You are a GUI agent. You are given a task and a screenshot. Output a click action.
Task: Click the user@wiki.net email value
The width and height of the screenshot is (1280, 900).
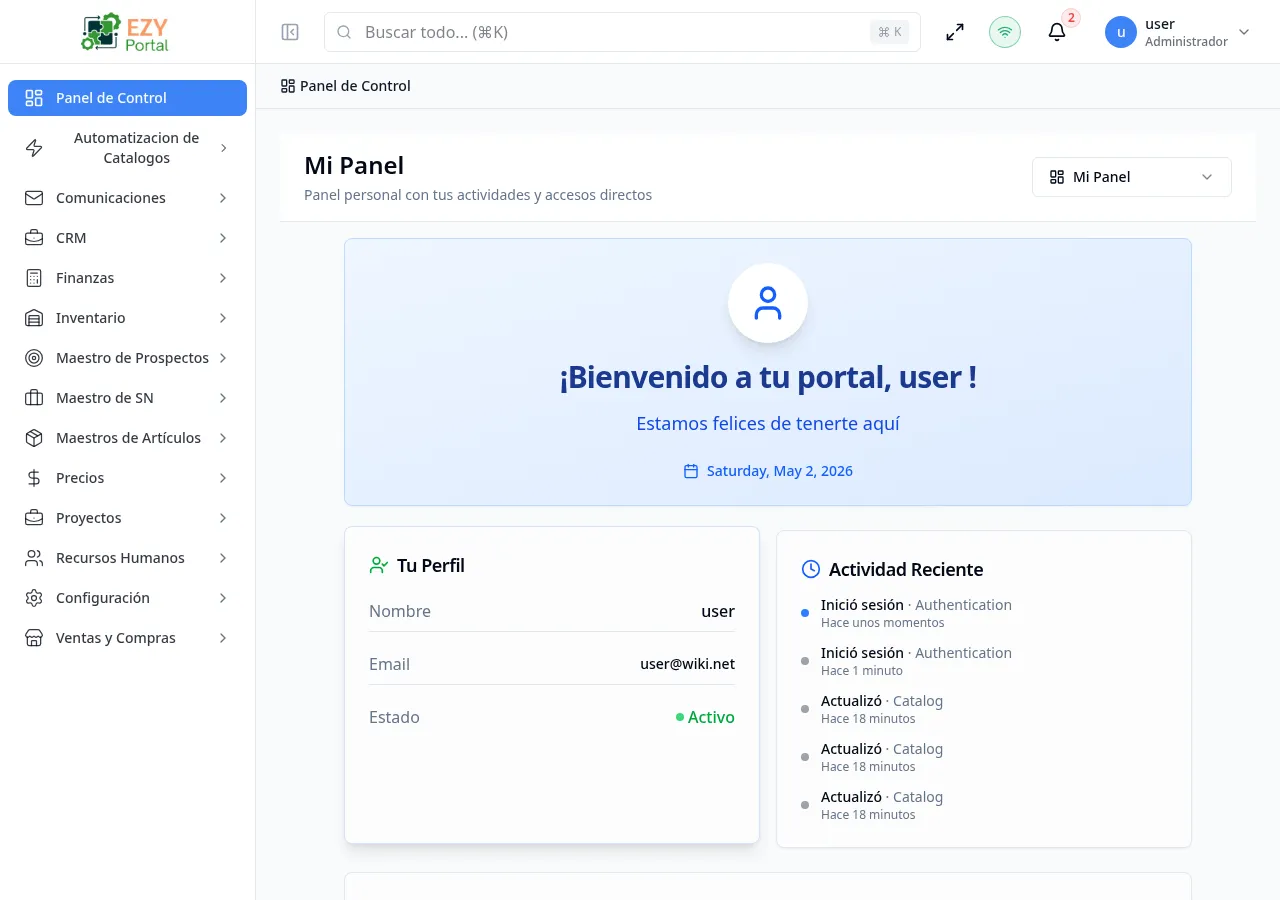click(687, 664)
